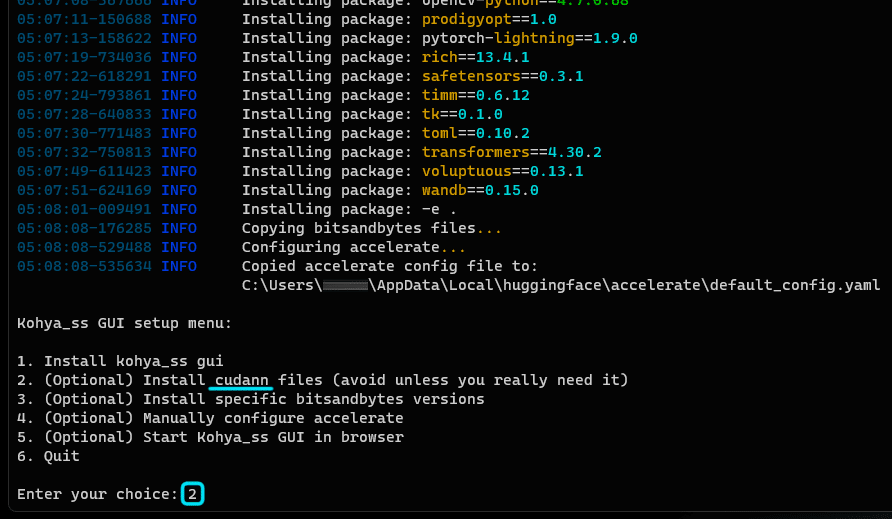Click the default_config.yaml path line
The height and width of the screenshot is (519, 892).
tap(561, 285)
